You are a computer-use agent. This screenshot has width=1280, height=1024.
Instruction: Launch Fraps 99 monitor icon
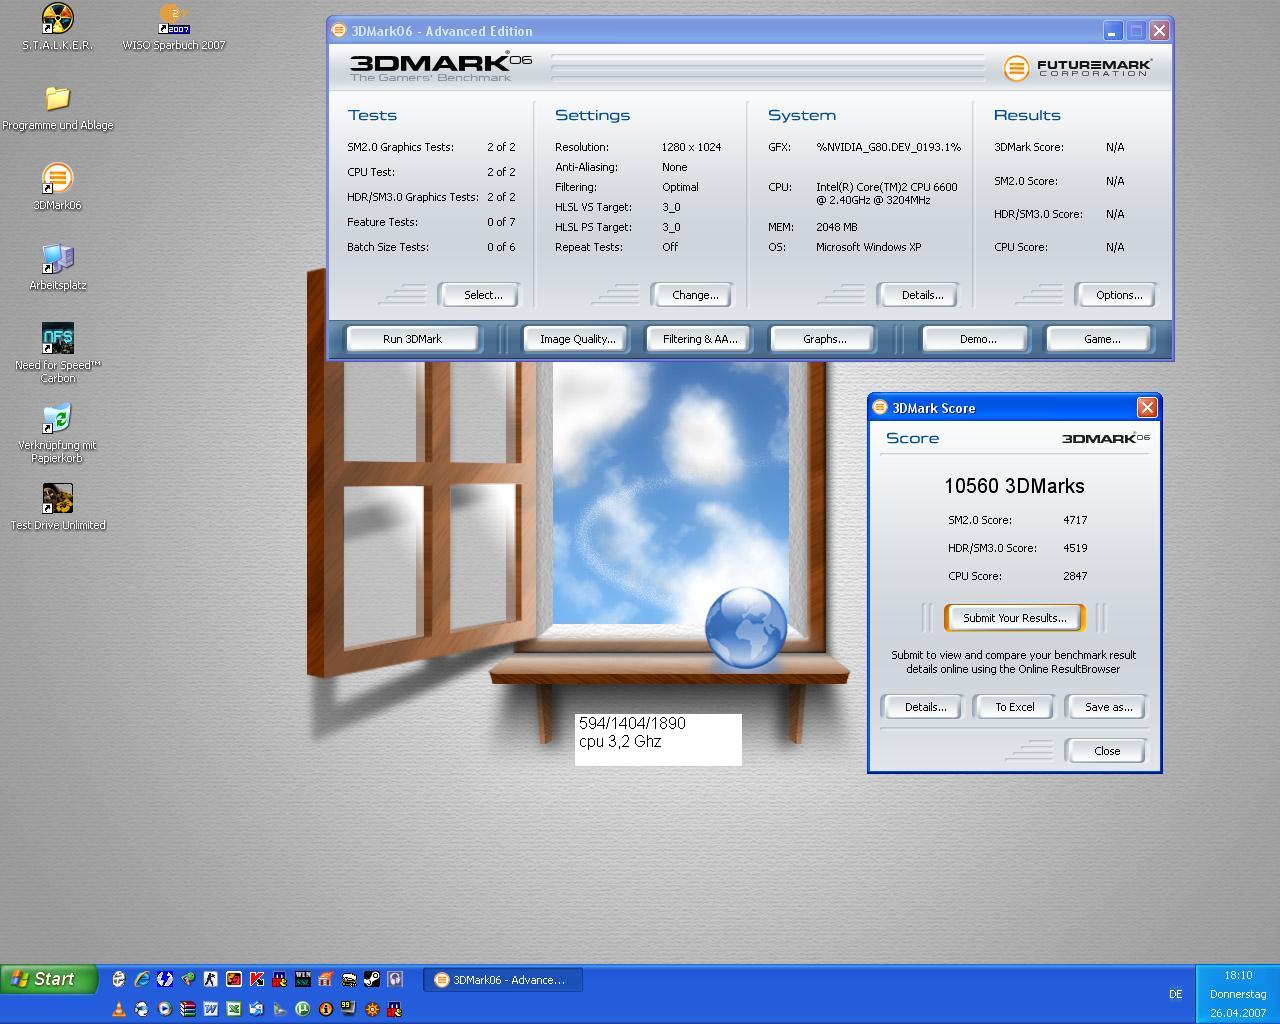point(348,1009)
